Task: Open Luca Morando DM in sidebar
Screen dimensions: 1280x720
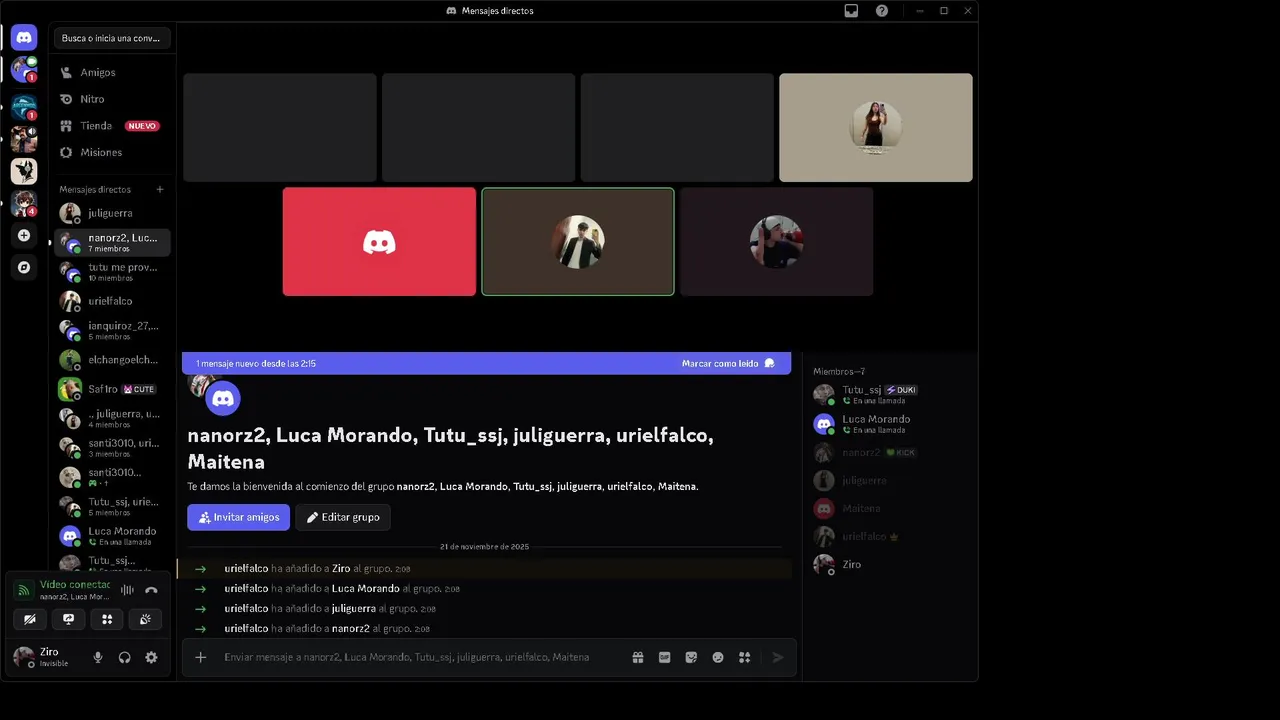Action: (112, 536)
